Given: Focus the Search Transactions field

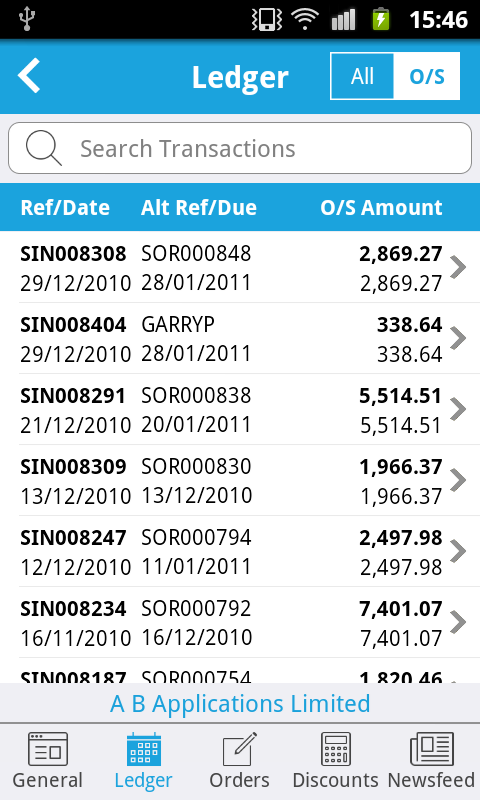Looking at the screenshot, I should [240, 148].
